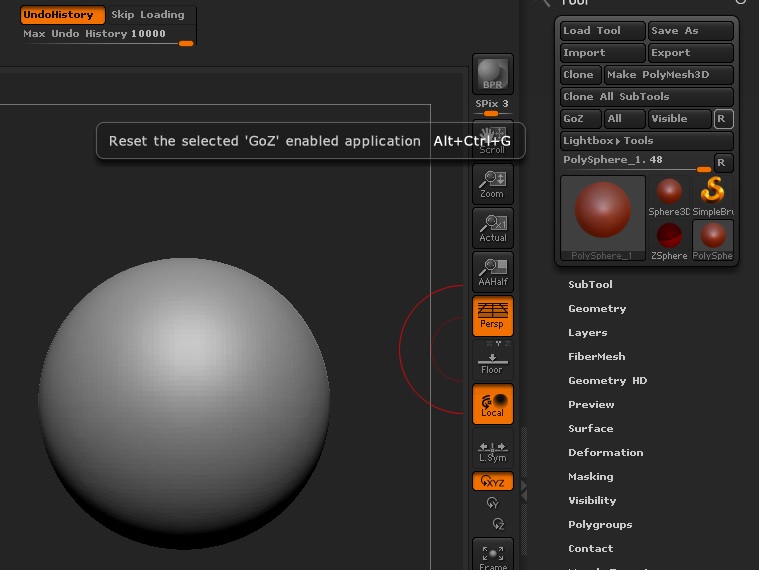
Task: Open the Lightbox Tools menu
Action: coord(608,141)
